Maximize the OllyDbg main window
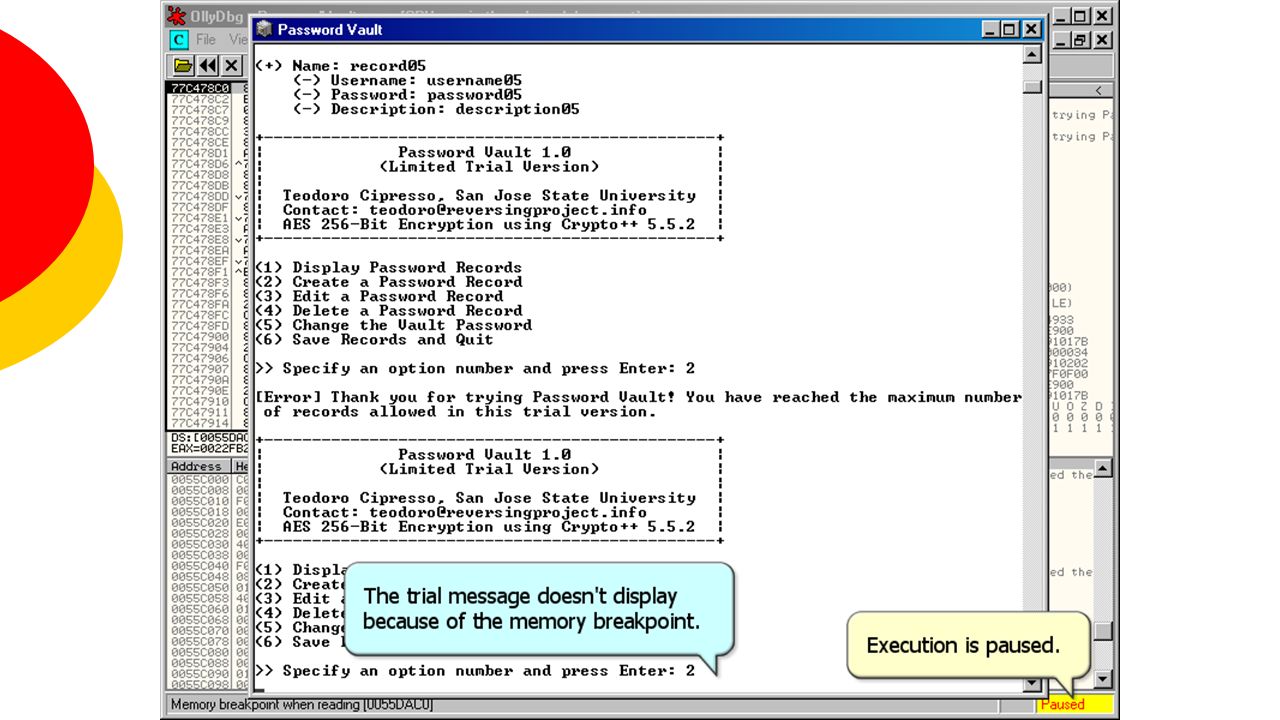Viewport: 1280px width, 720px height. [x=1079, y=16]
